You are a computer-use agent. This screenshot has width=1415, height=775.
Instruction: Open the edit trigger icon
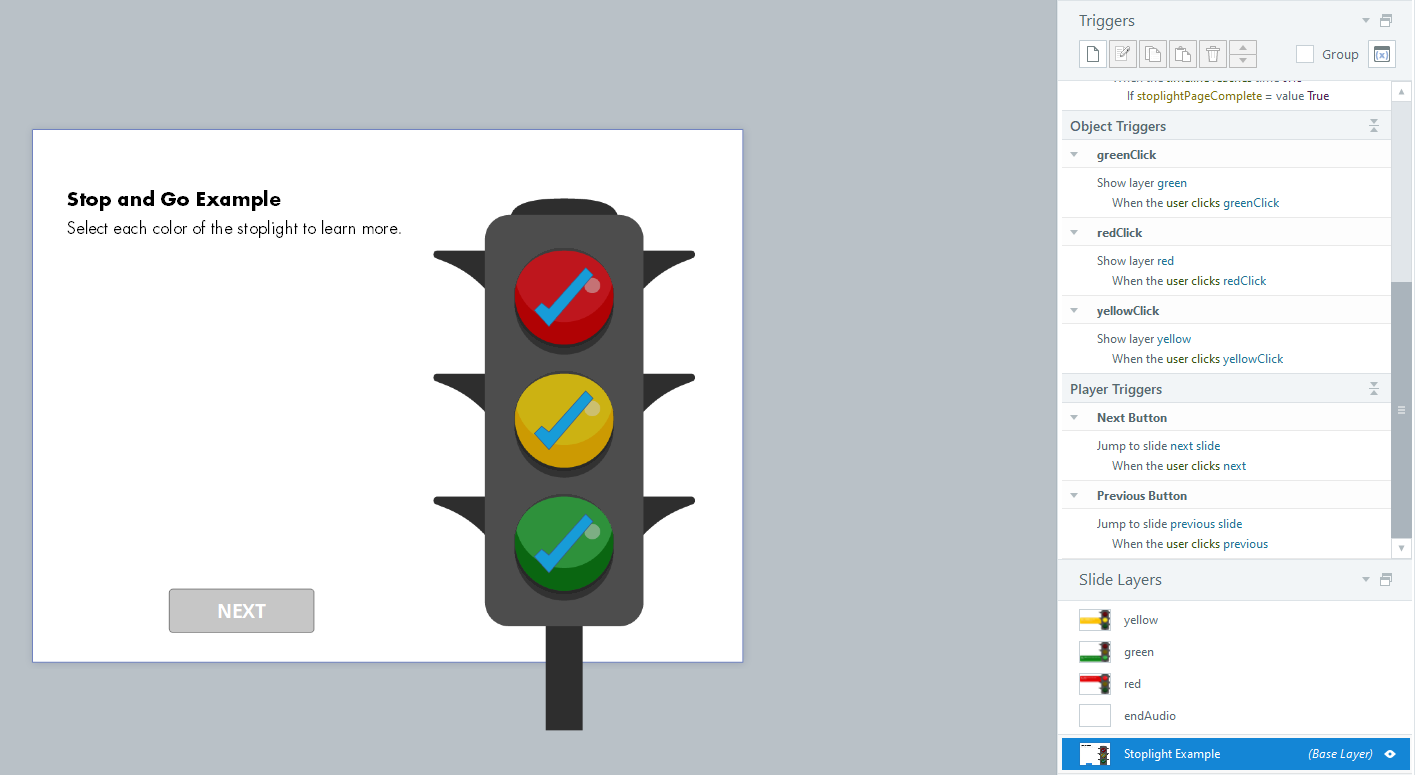point(1122,53)
